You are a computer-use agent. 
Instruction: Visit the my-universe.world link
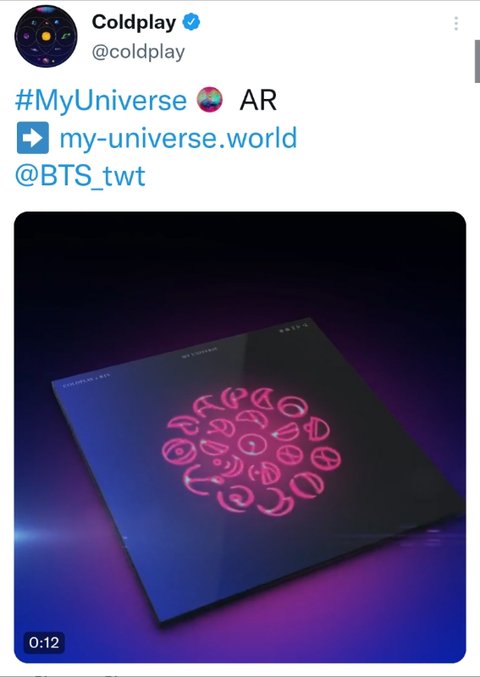point(178,138)
